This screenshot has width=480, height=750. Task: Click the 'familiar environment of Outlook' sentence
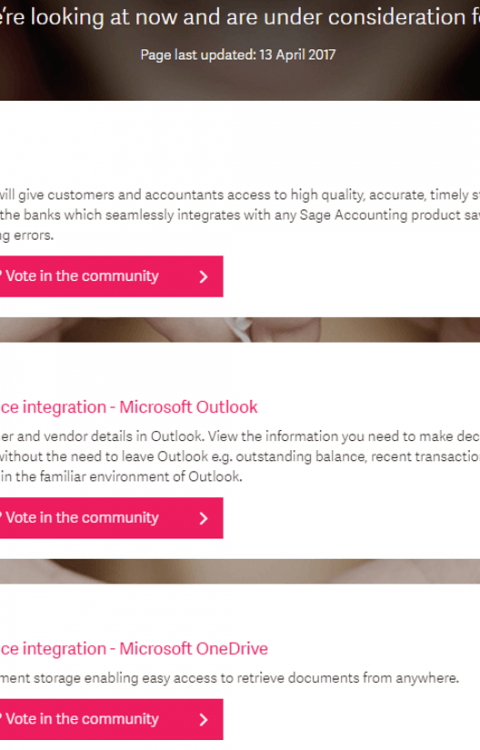(x=121, y=476)
